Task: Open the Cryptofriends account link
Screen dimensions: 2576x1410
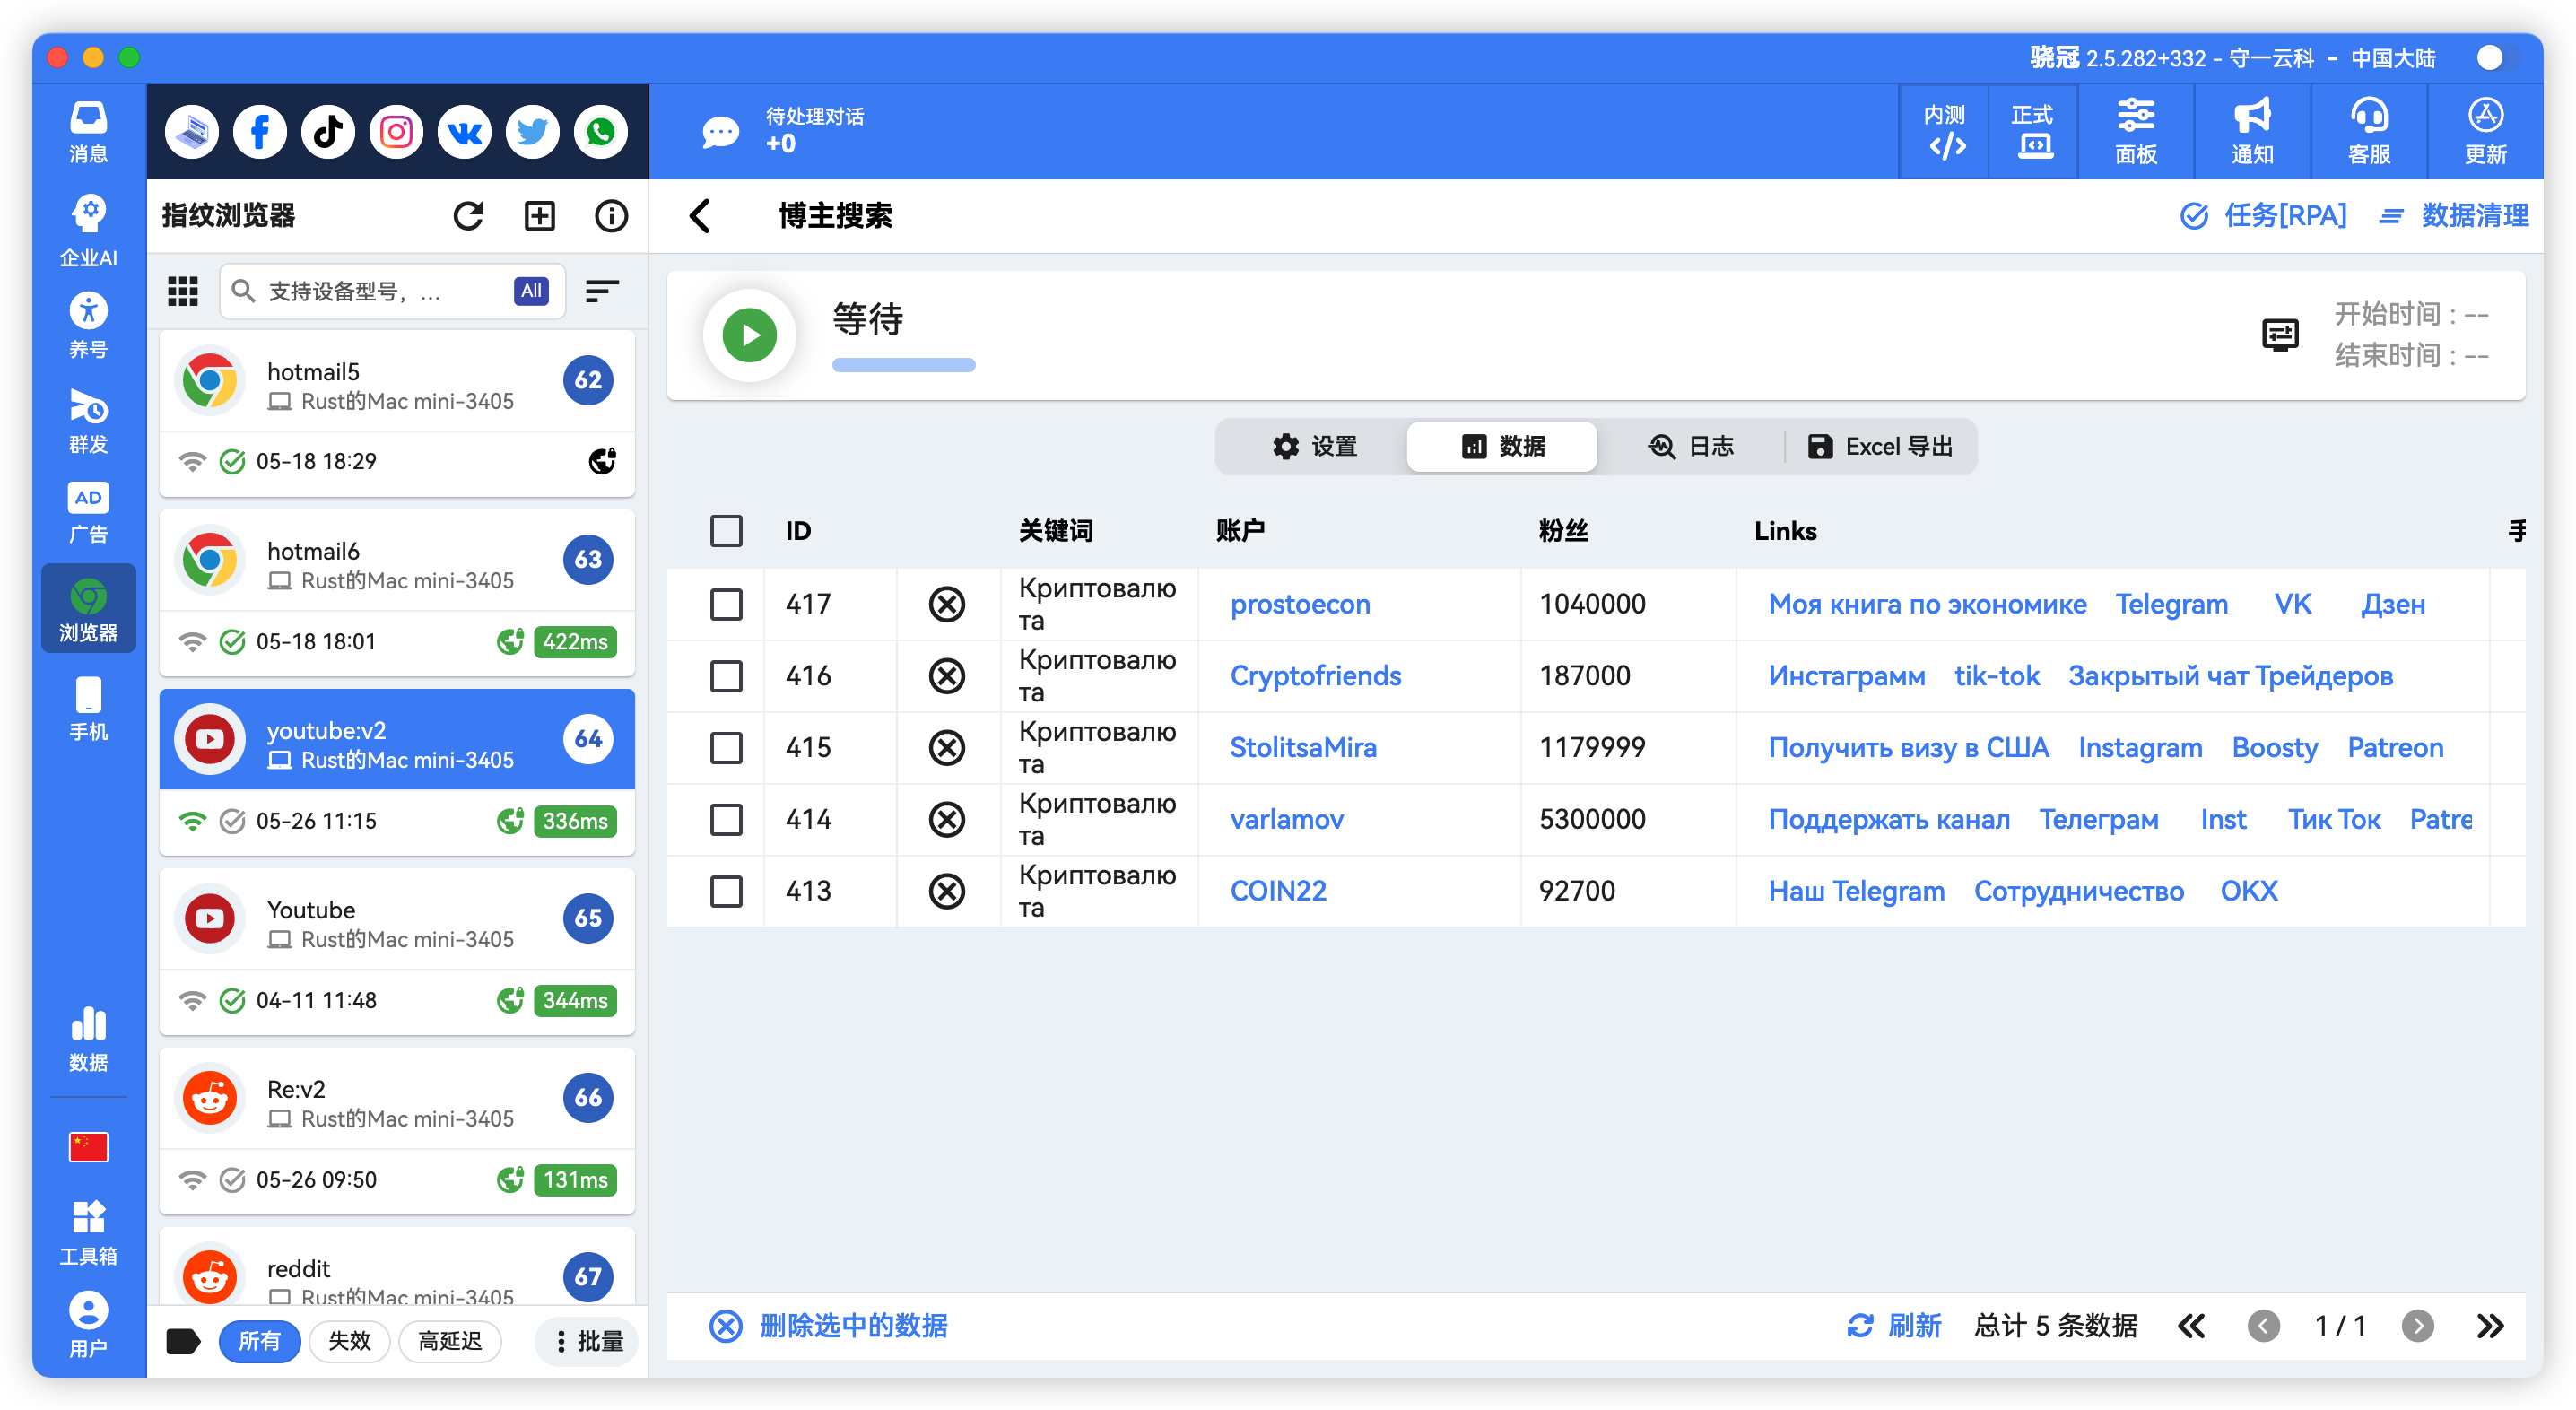Action: pos(1315,675)
